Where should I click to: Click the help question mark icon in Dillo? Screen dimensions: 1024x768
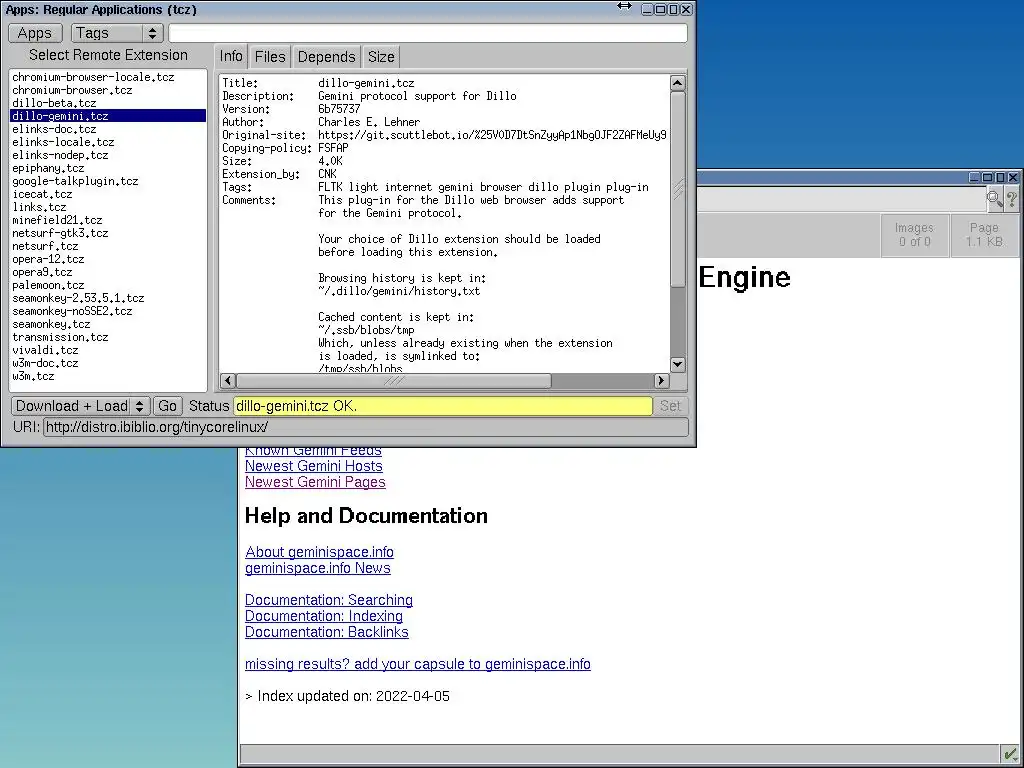click(x=1012, y=199)
